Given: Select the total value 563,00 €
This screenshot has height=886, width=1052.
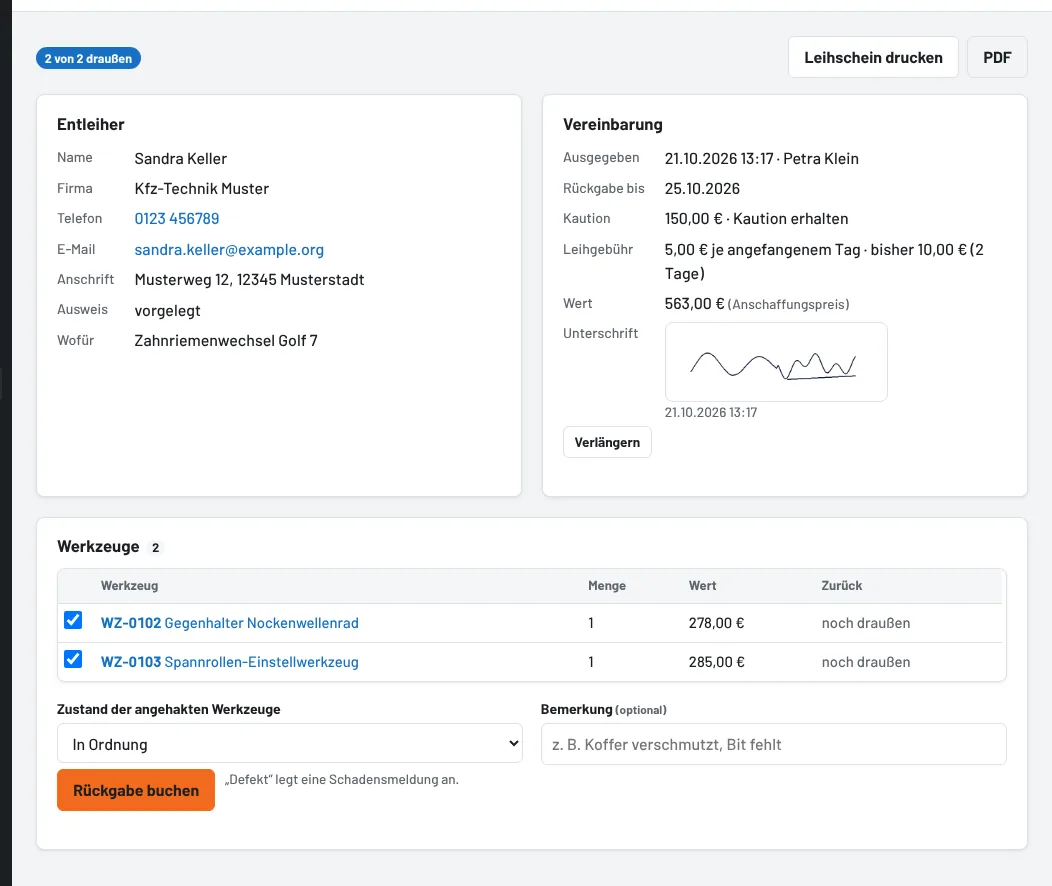Looking at the screenshot, I should [x=694, y=304].
